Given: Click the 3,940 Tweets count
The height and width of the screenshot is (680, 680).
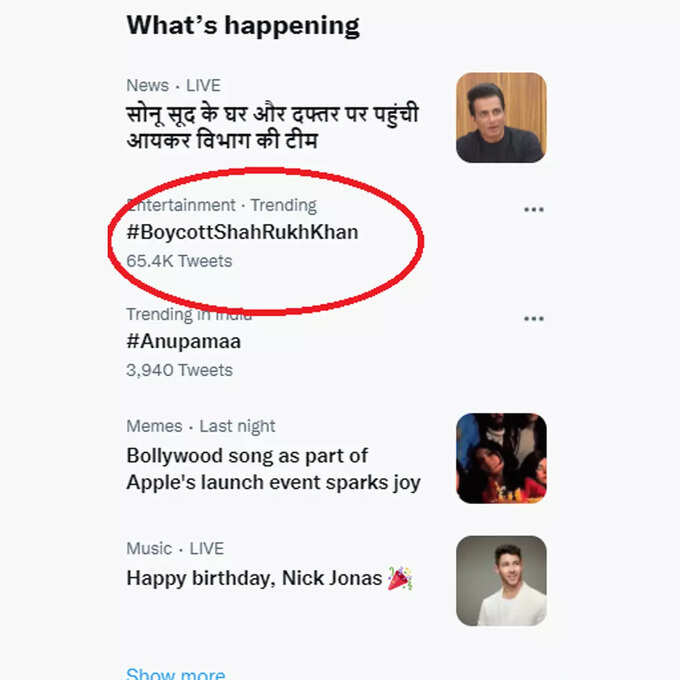Looking at the screenshot, I should pyautogui.click(x=179, y=370).
